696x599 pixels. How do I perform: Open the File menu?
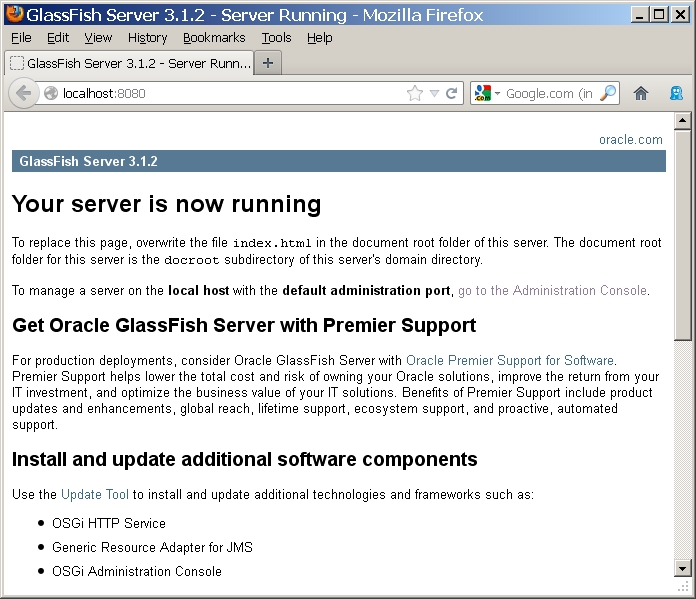click(21, 38)
